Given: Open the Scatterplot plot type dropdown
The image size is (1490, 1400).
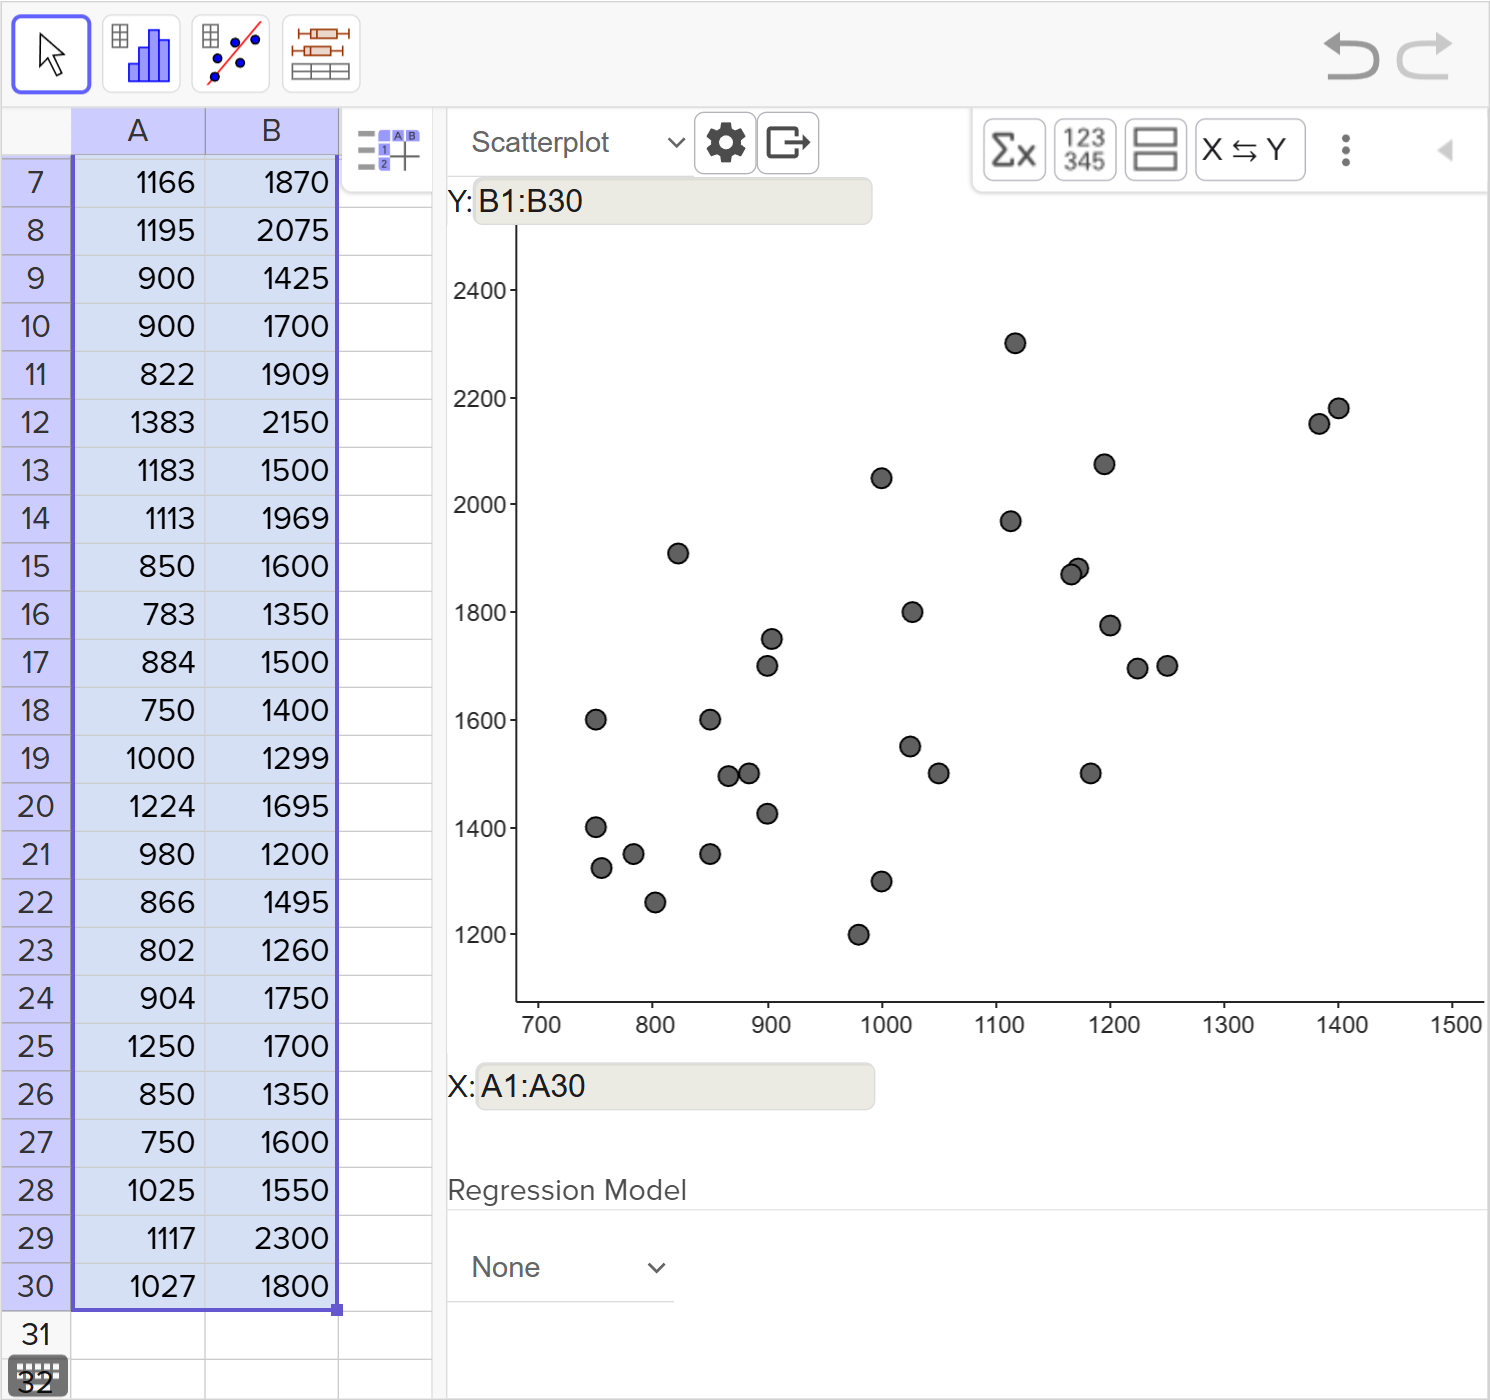Looking at the screenshot, I should pyautogui.click(x=578, y=143).
